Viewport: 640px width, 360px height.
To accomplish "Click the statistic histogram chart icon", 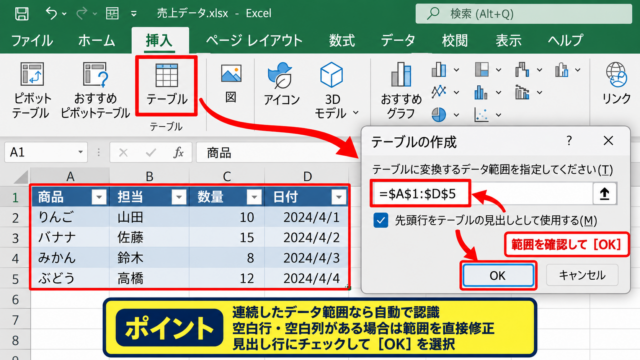I will [481, 92].
